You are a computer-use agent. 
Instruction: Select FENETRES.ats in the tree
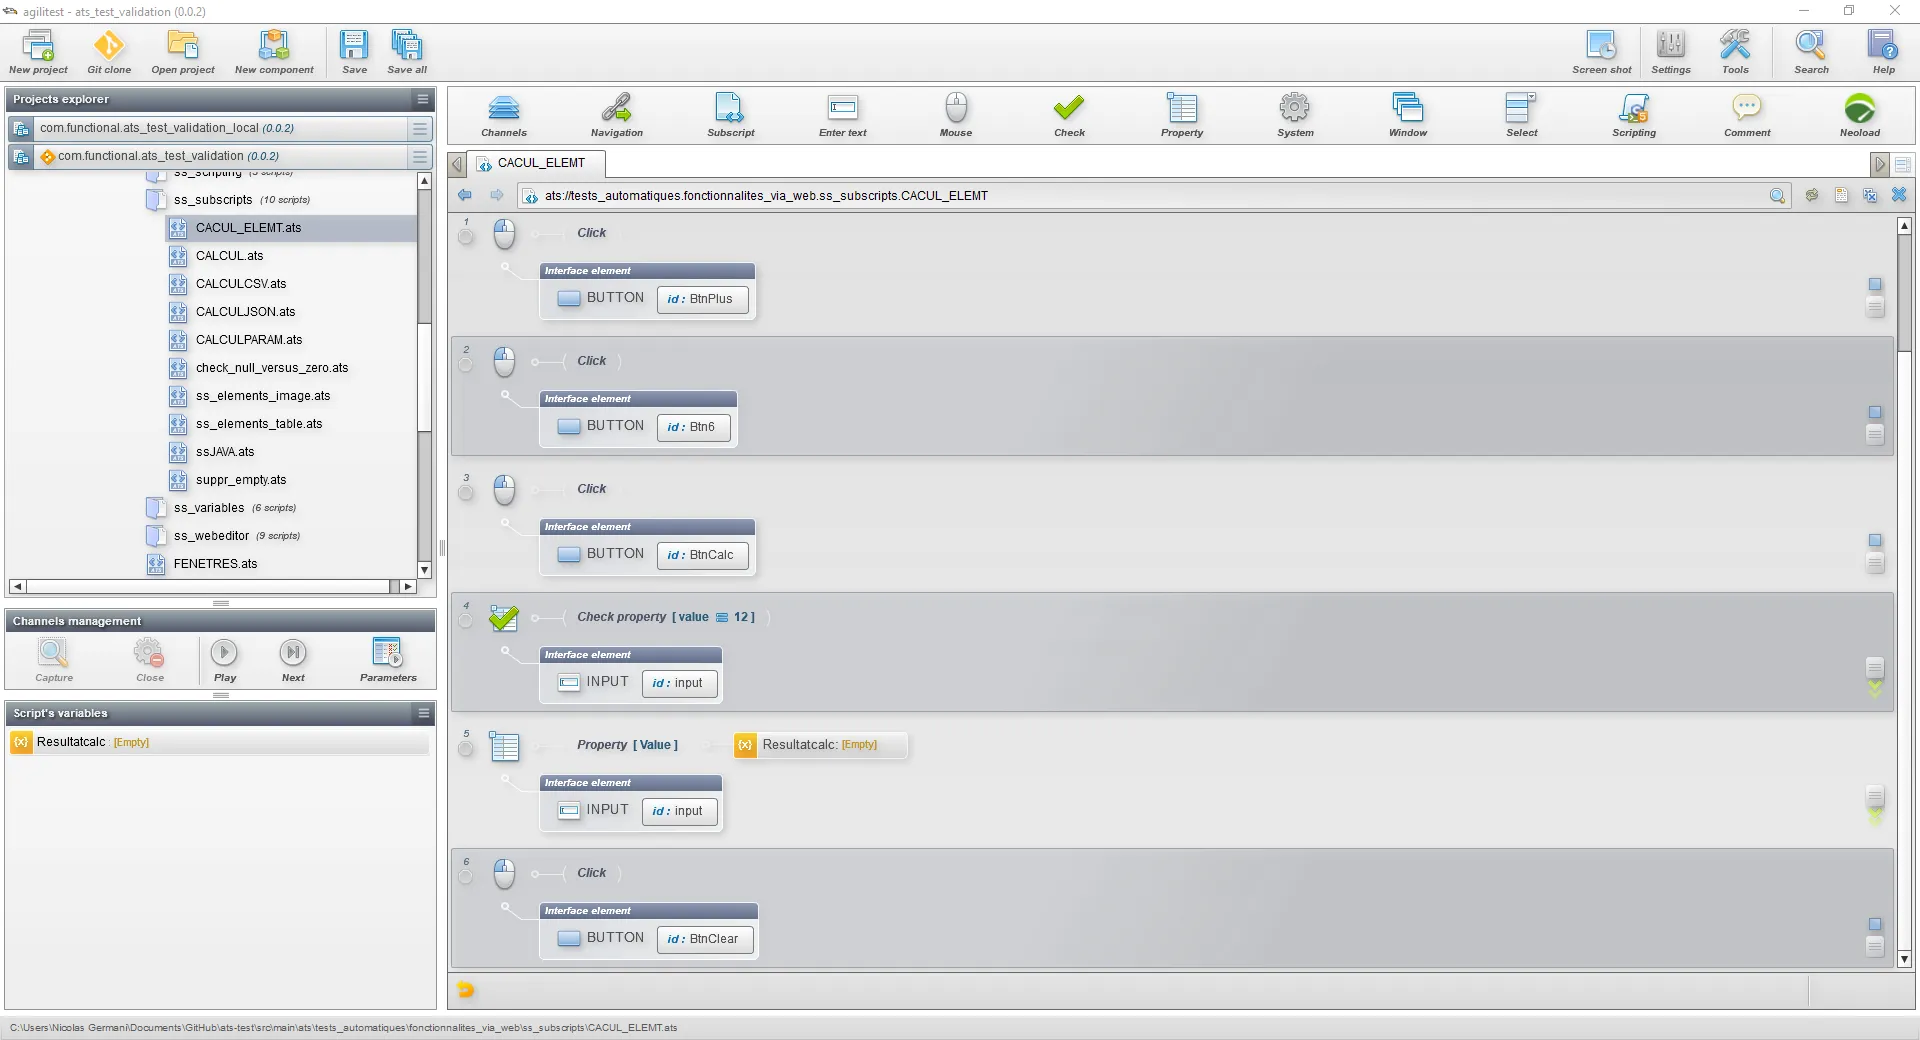(x=215, y=564)
